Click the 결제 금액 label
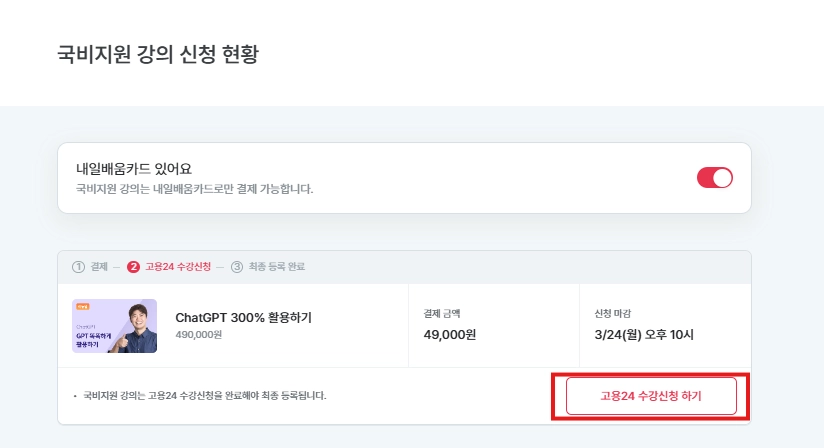This screenshot has height=448, width=824. pyautogui.click(x=442, y=313)
